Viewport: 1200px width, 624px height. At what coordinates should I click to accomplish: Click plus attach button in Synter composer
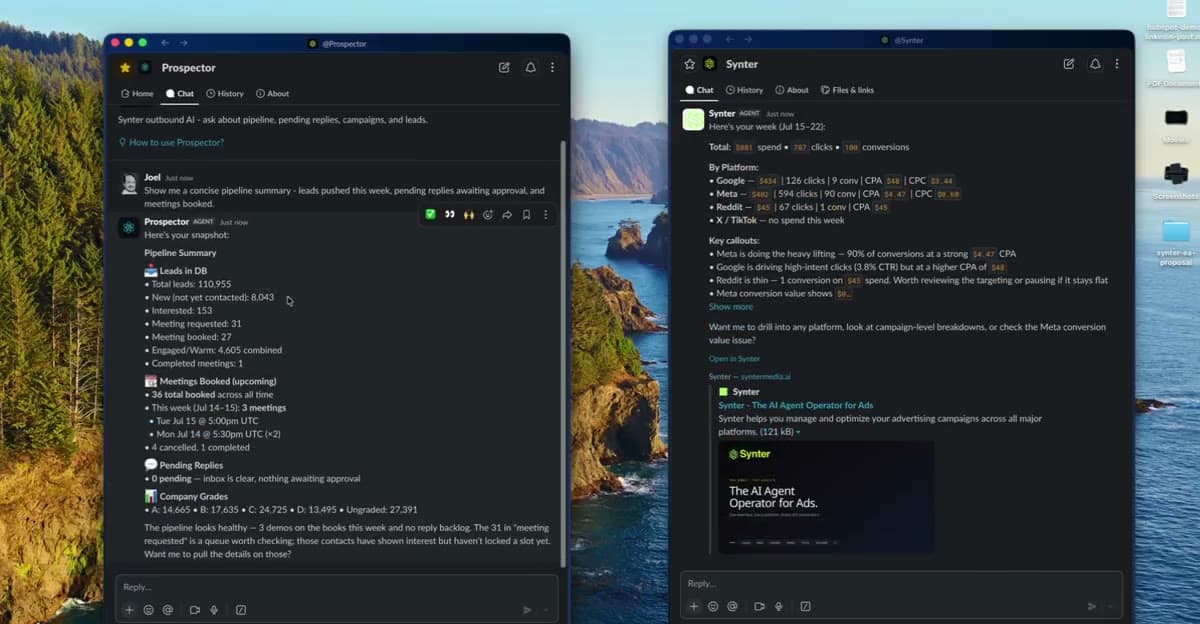coord(694,606)
